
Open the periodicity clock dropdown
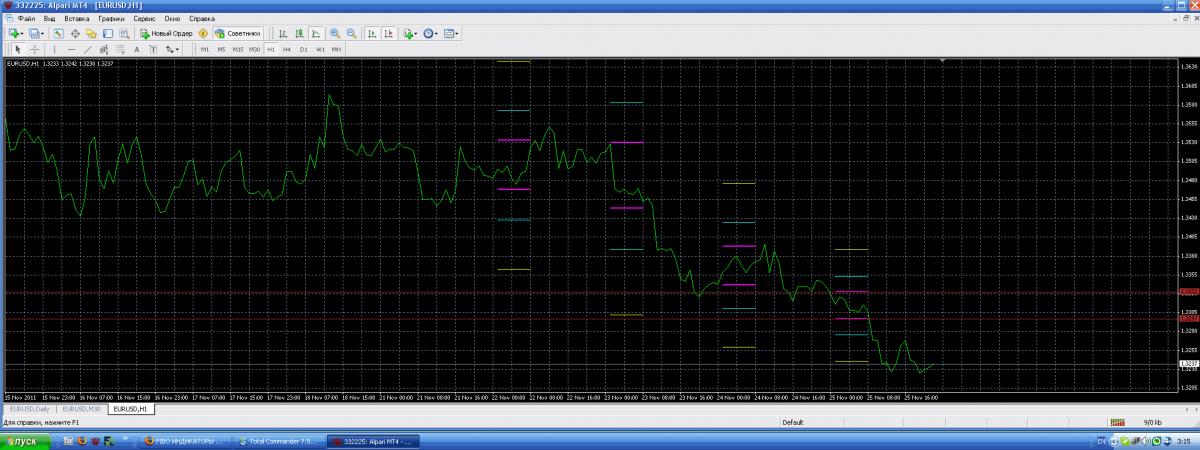pyautogui.click(x=431, y=33)
